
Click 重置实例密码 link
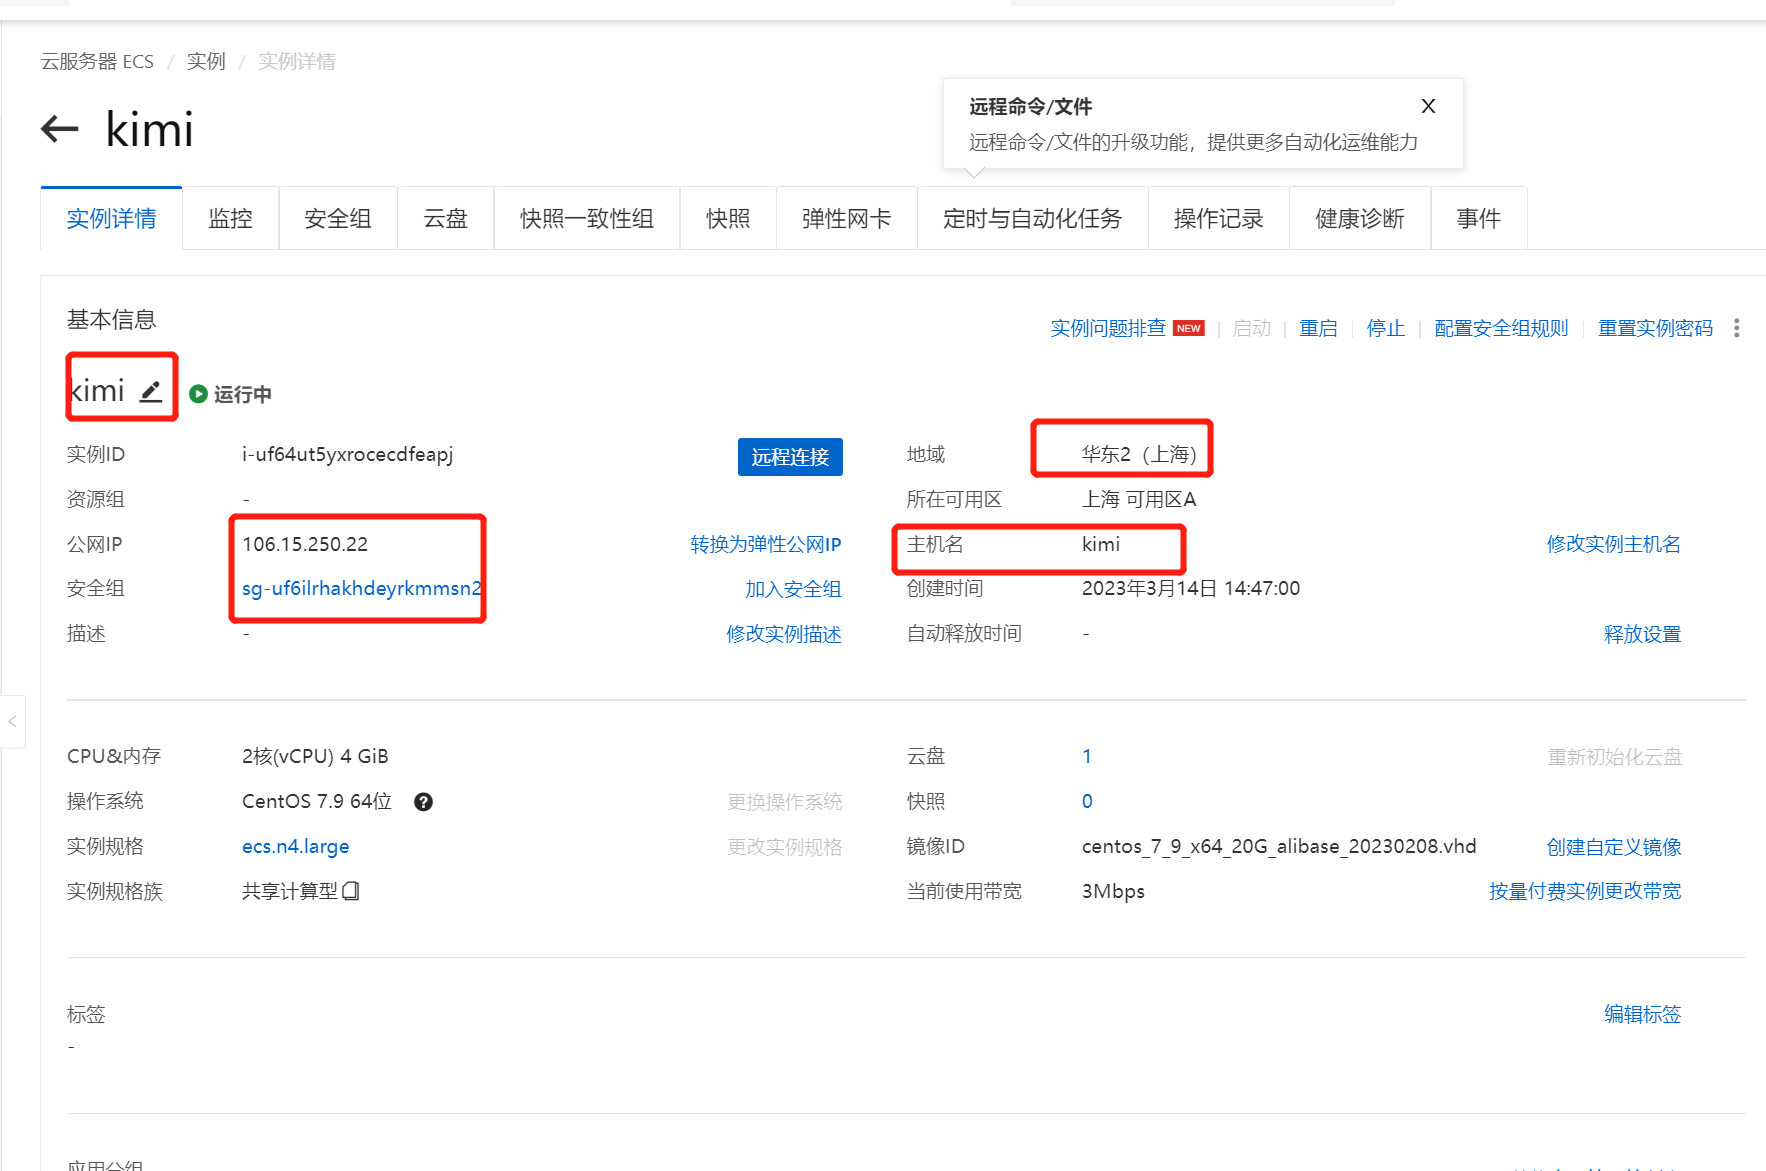[x=1655, y=328]
